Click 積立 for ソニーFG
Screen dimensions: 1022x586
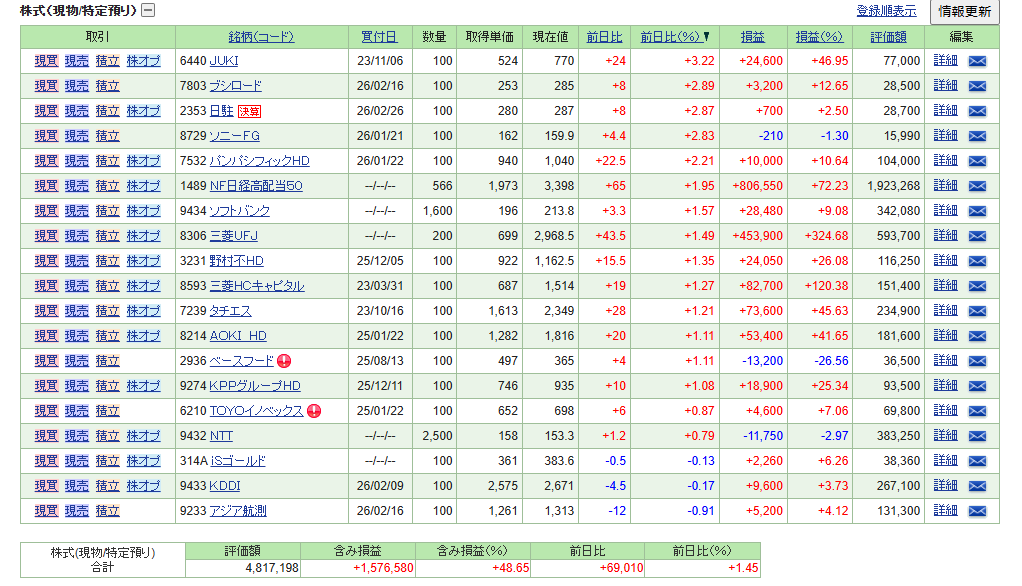[x=107, y=136]
